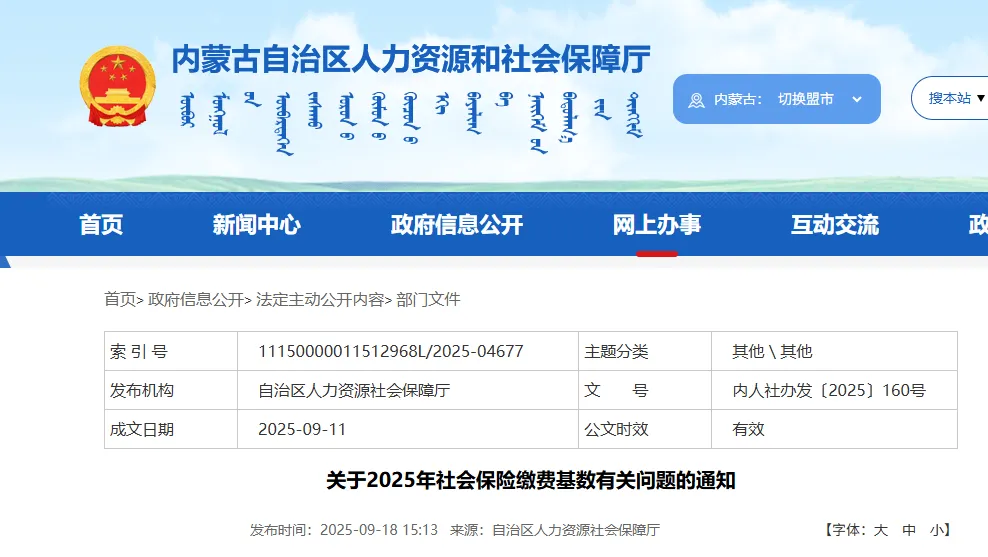Switch to the 网上办事 navigation tab
Image resolution: width=988 pixels, height=557 pixels.
[656, 225]
